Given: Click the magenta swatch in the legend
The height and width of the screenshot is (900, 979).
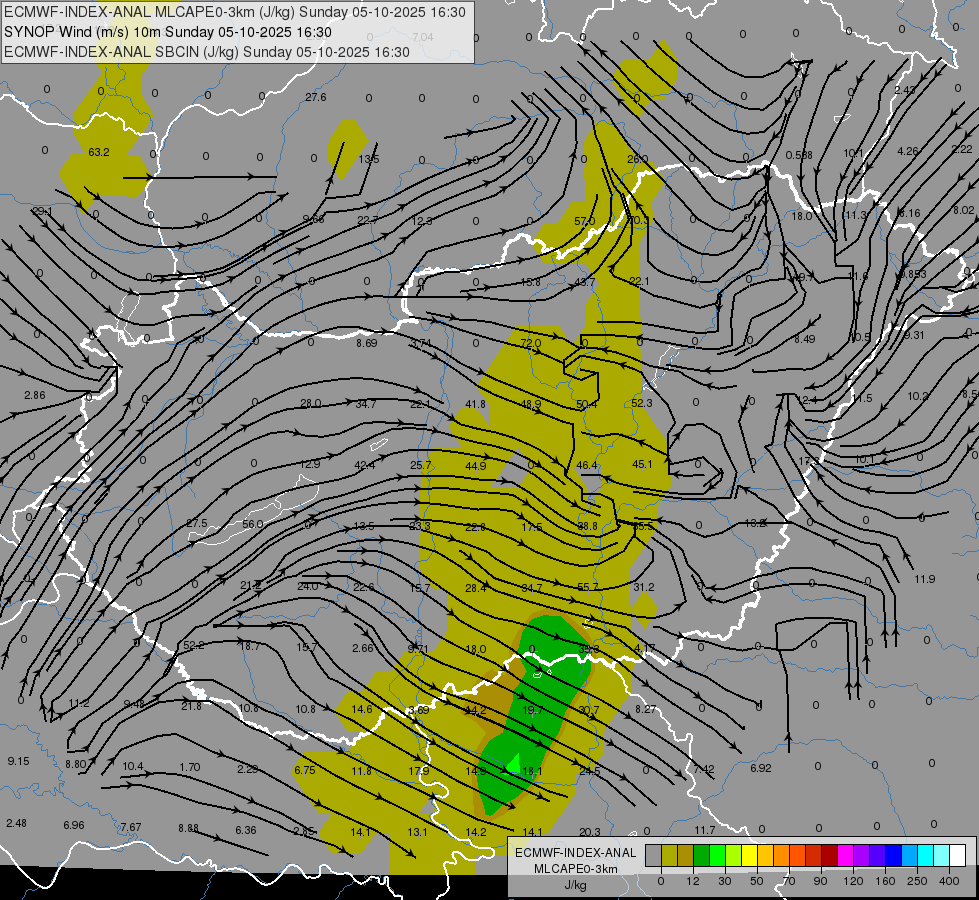Looking at the screenshot, I should click(x=846, y=856).
